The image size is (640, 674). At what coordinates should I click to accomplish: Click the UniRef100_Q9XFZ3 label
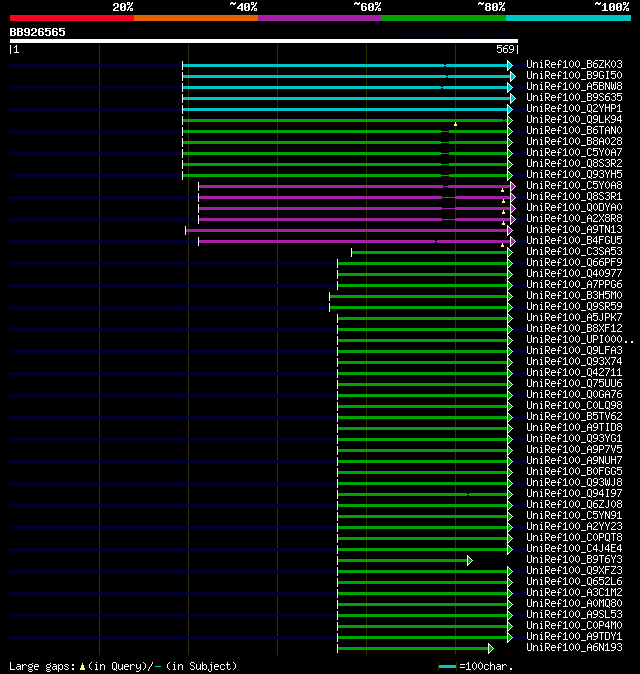574,571
